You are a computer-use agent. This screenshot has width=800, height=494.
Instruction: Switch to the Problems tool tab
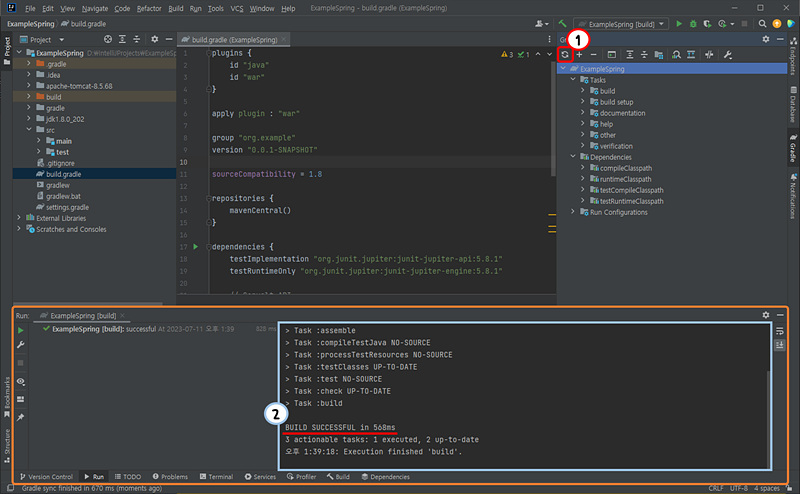coord(170,477)
